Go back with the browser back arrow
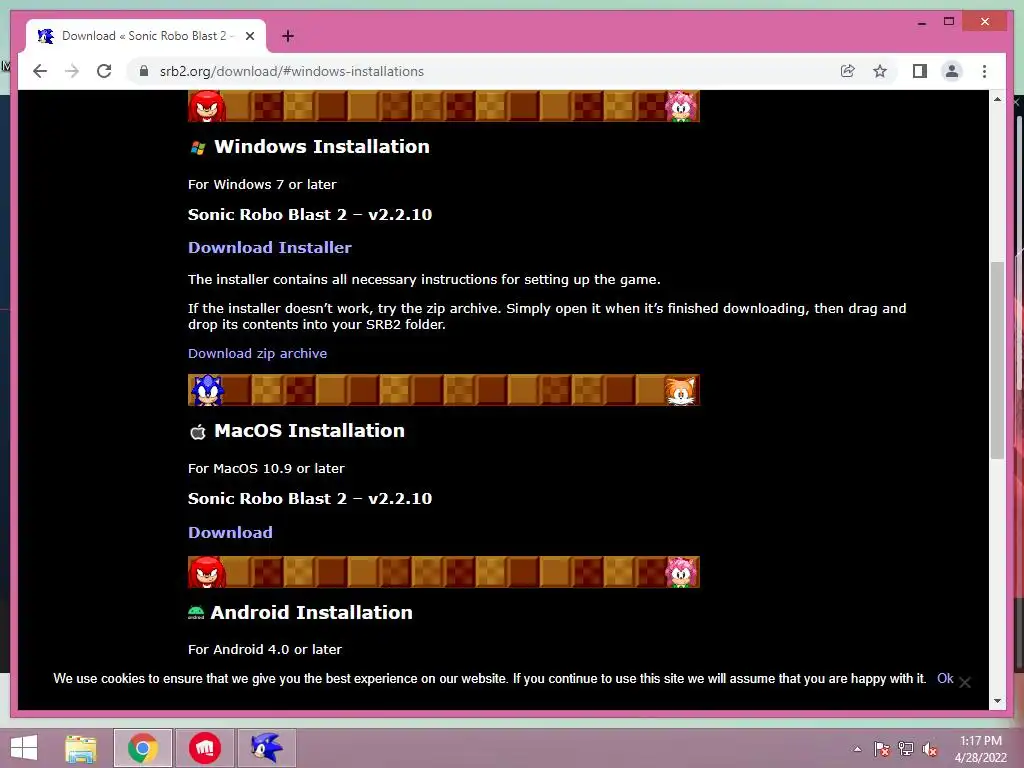 click(40, 71)
